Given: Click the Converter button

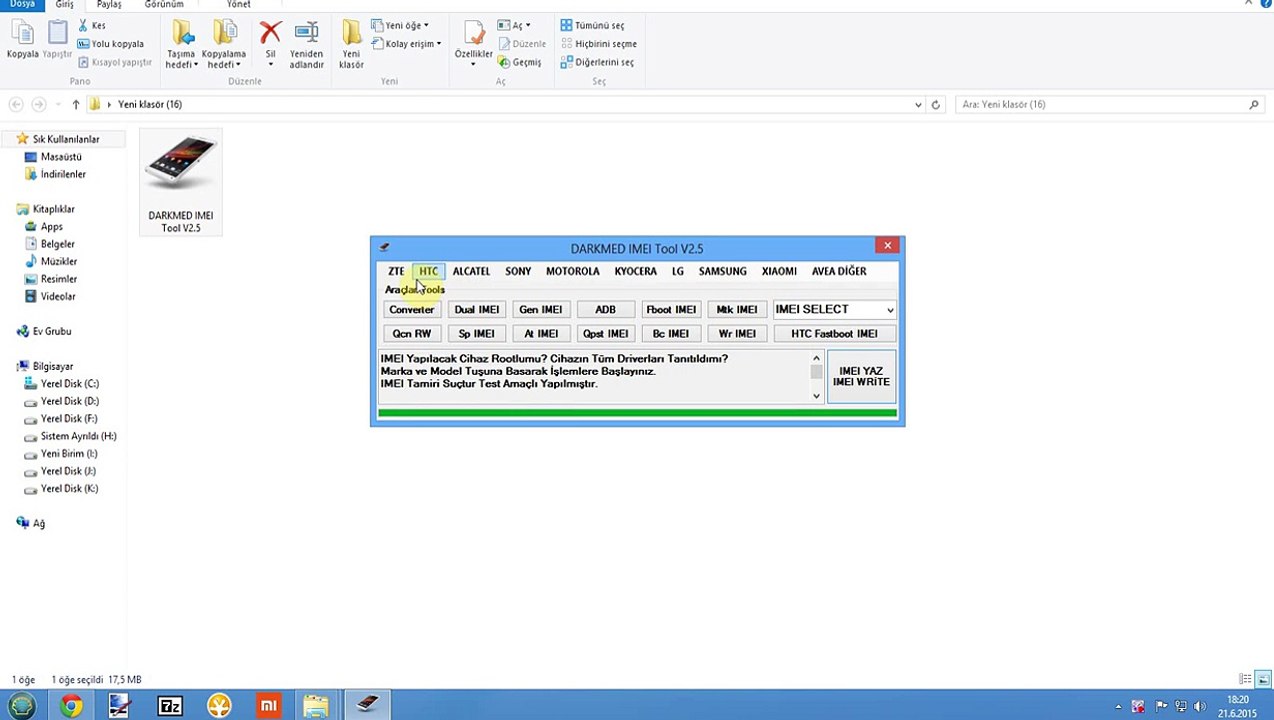Looking at the screenshot, I should coord(411,310).
